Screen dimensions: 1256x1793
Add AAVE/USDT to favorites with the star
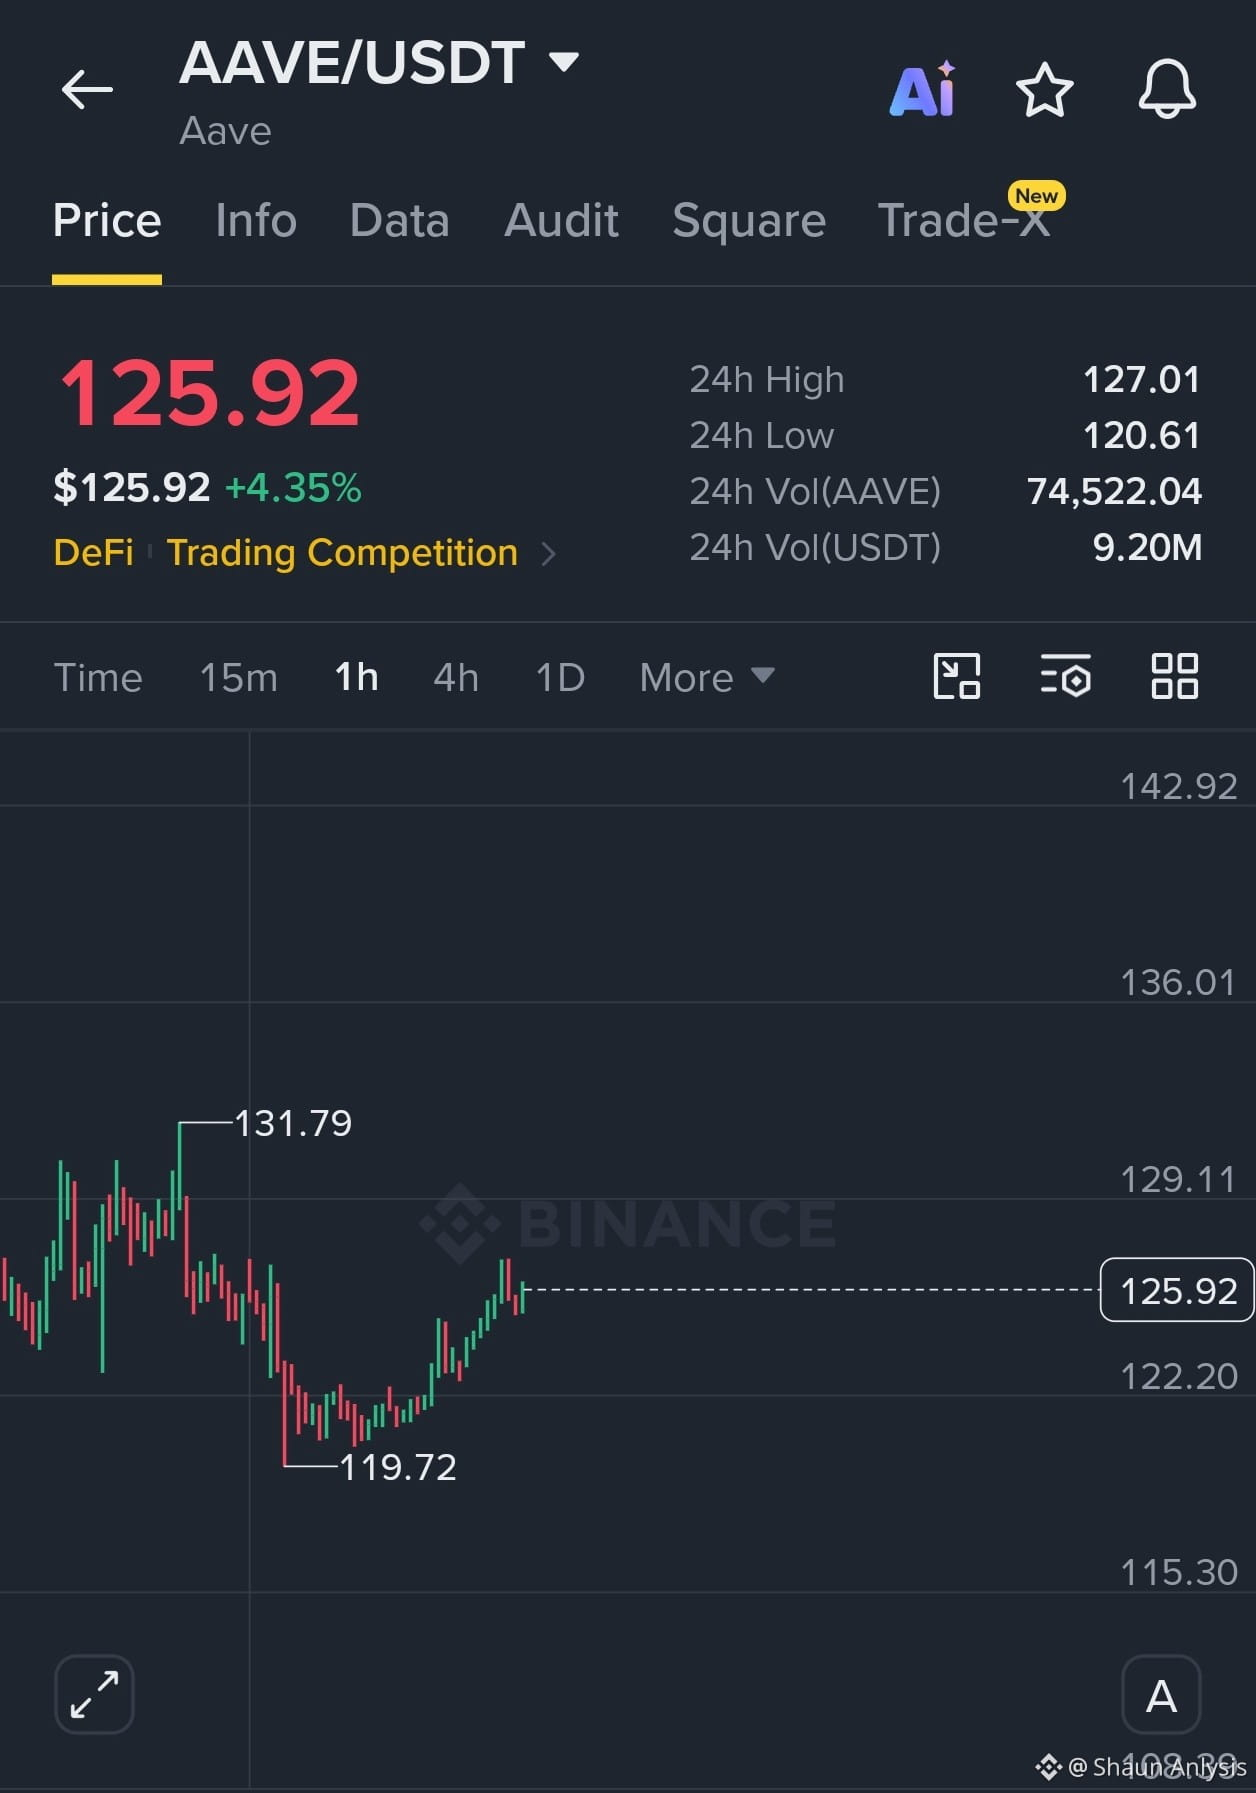tap(1044, 90)
